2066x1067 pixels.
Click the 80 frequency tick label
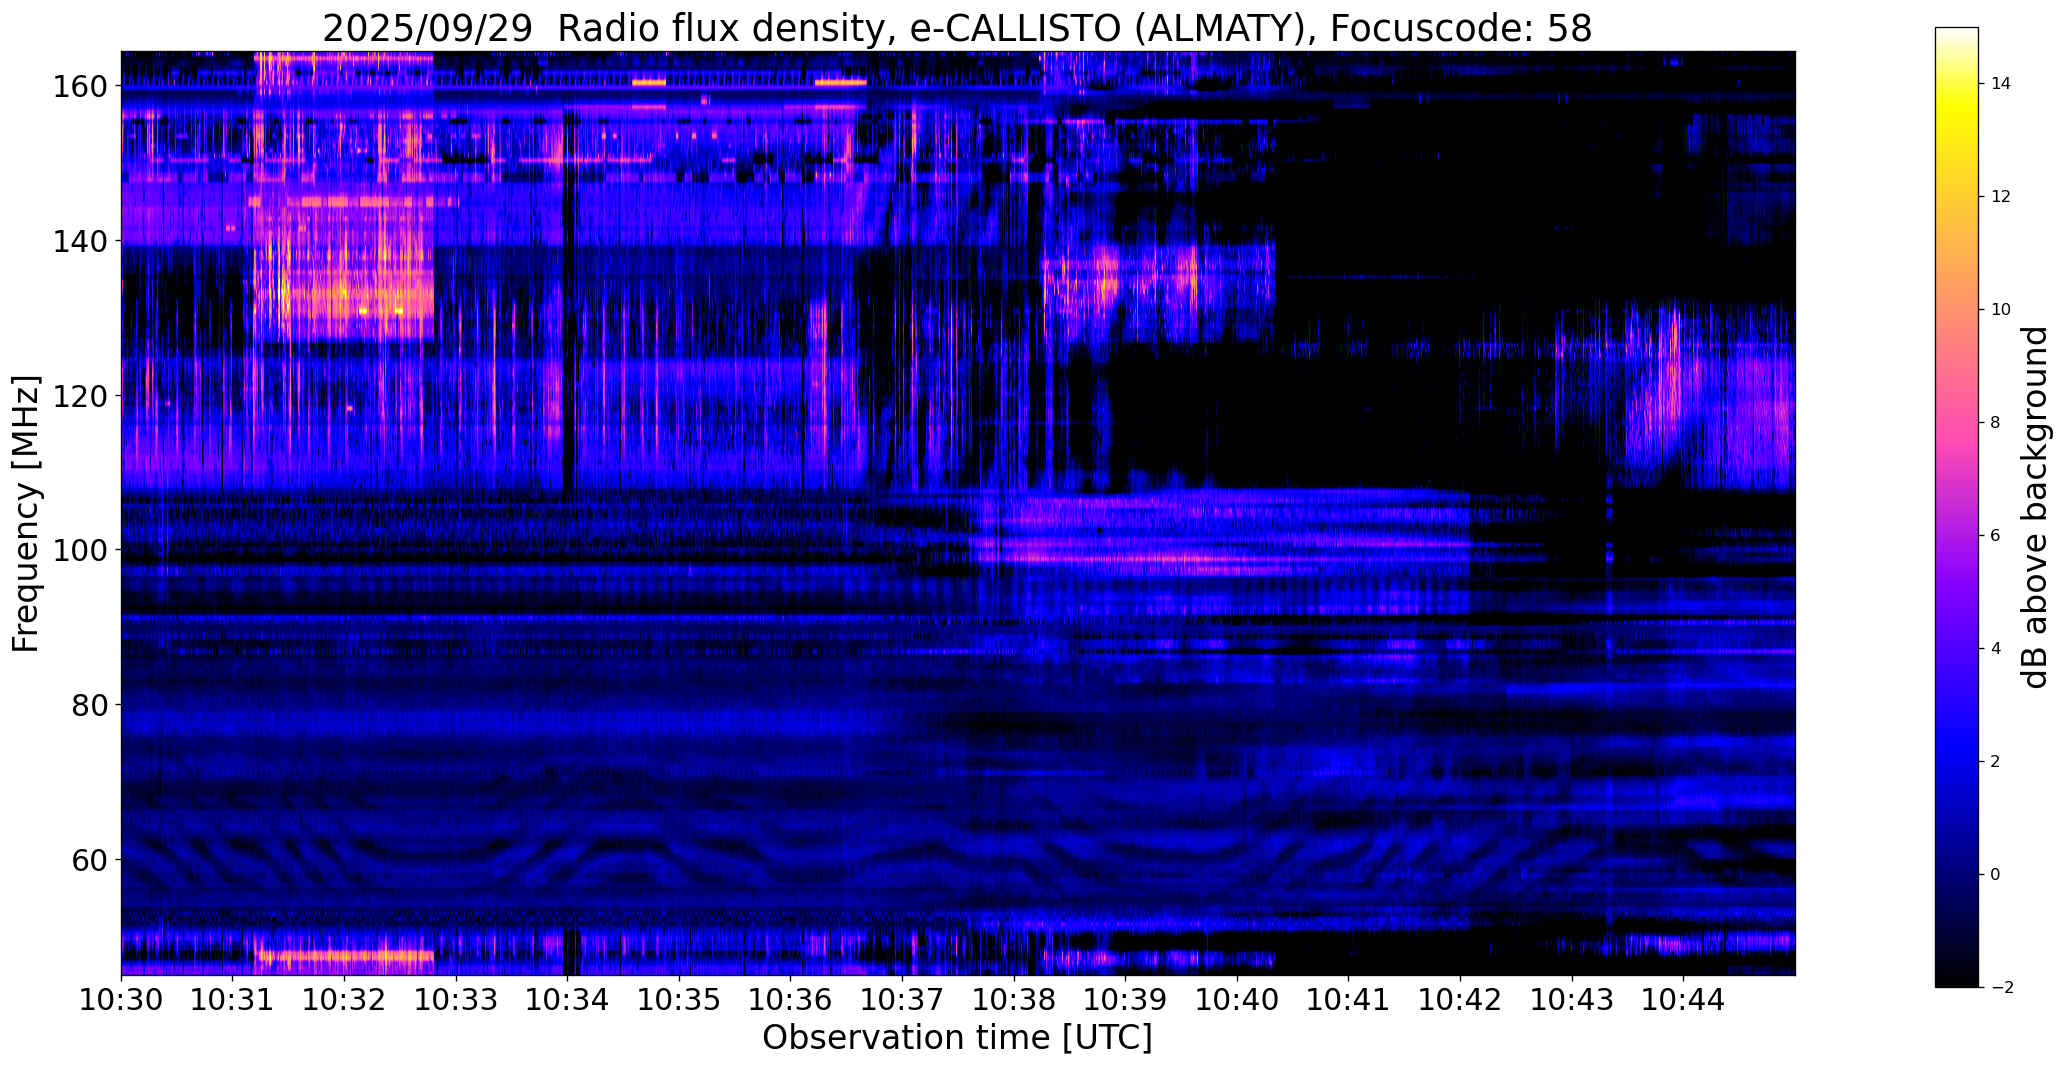(x=92, y=705)
